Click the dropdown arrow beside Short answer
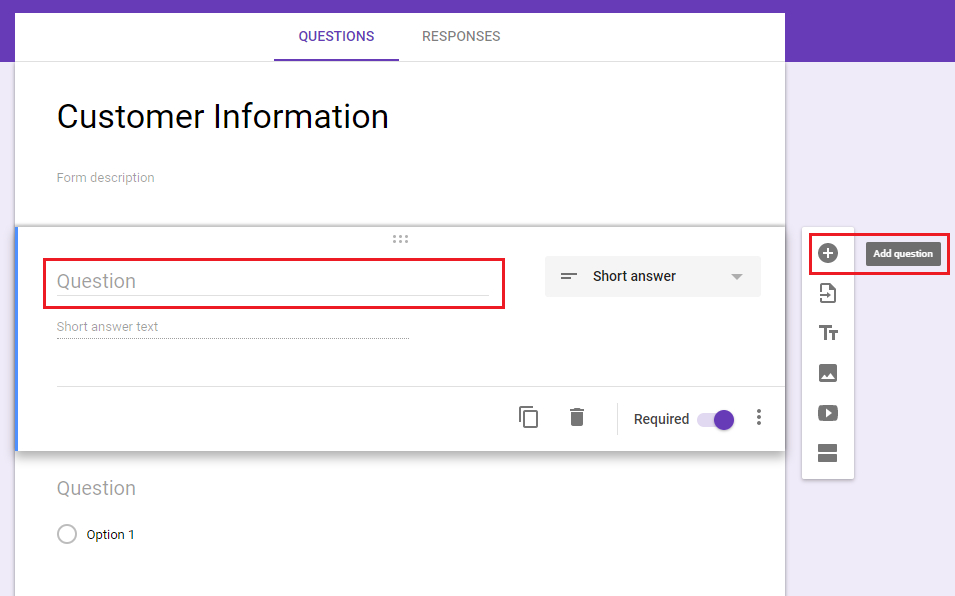The width and height of the screenshot is (955, 596). tap(737, 277)
